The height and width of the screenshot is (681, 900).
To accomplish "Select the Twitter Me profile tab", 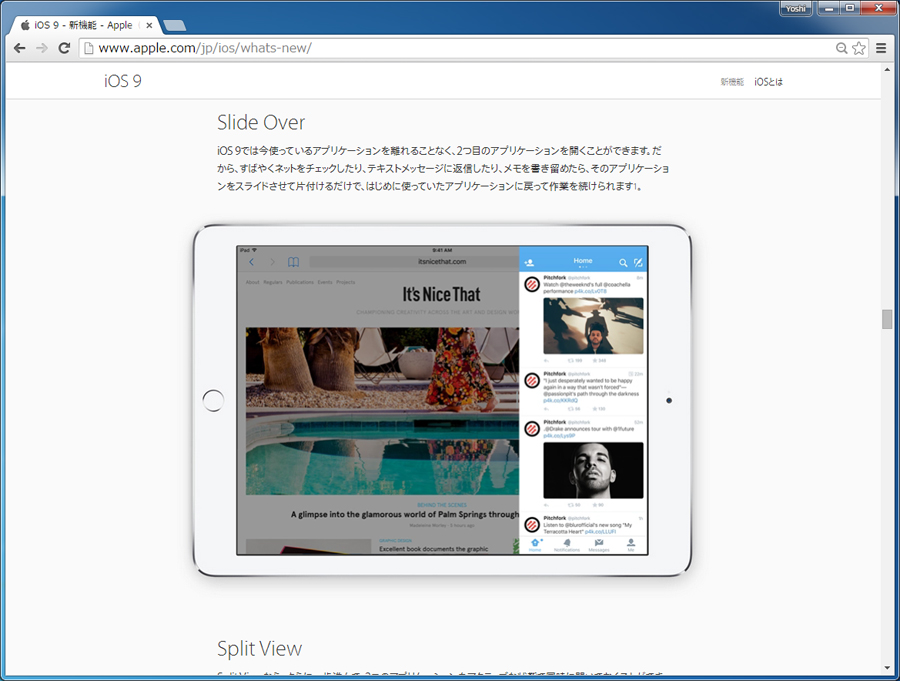I will pyautogui.click(x=631, y=544).
